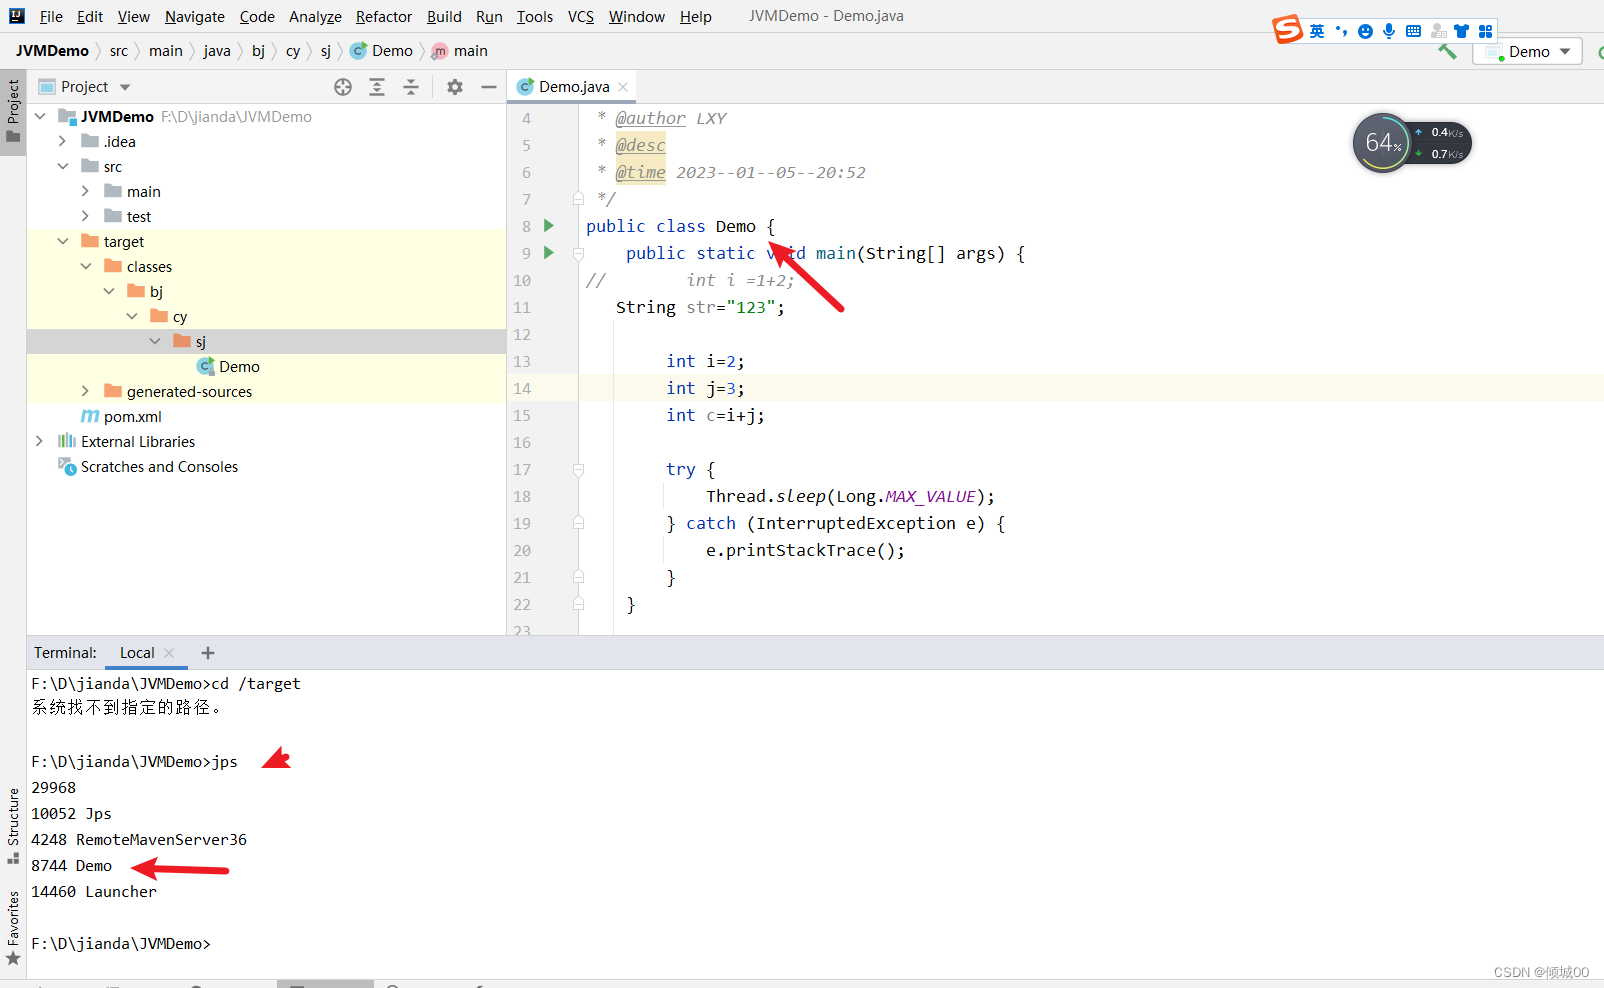Click the terminal prompt input line
The height and width of the screenshot is (988, 1604).
[x=121, y=944]
